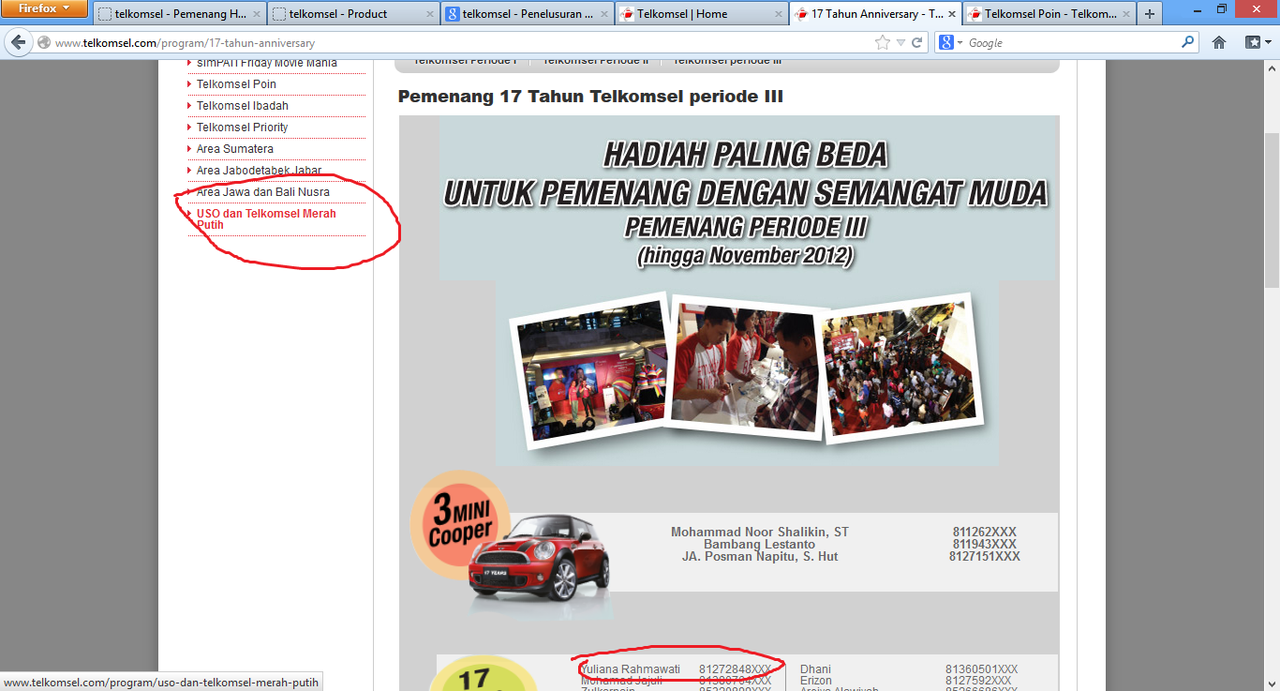Click the scrollbar down arrow
The height and width of the screenshot is (691, 1280).
[1271, 682]
